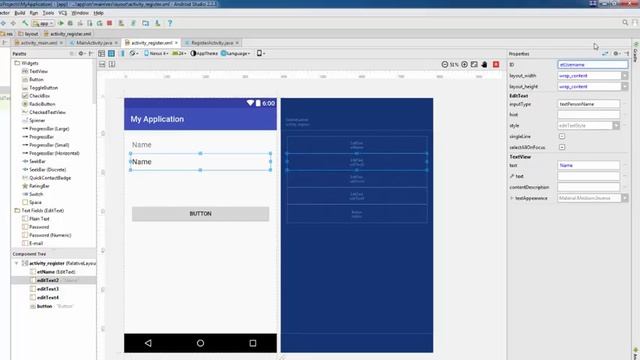Viewport: 640px width, 360px height.
Task: Click the Palette panel settings gear
Action: pos(81,53)
